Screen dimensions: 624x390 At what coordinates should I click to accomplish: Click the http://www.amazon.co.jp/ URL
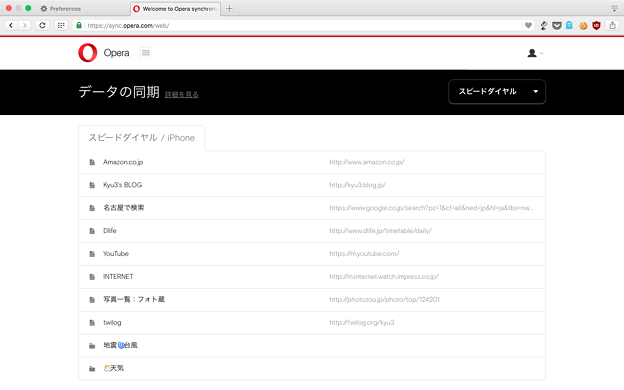[x=367, y=162]
